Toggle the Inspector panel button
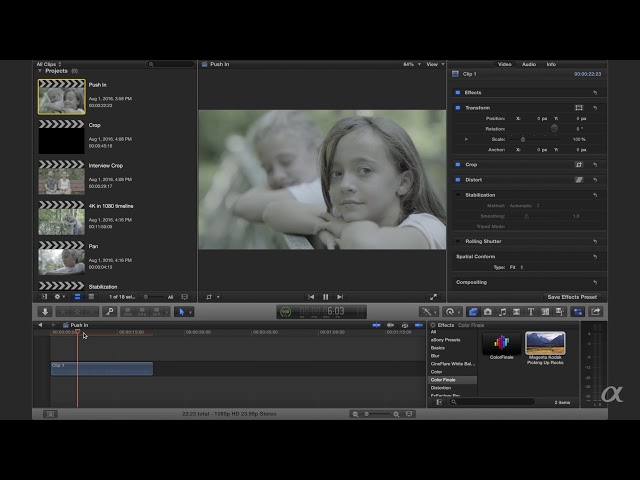This screenshot has height=480, width=640. click(x=578, y=312)
